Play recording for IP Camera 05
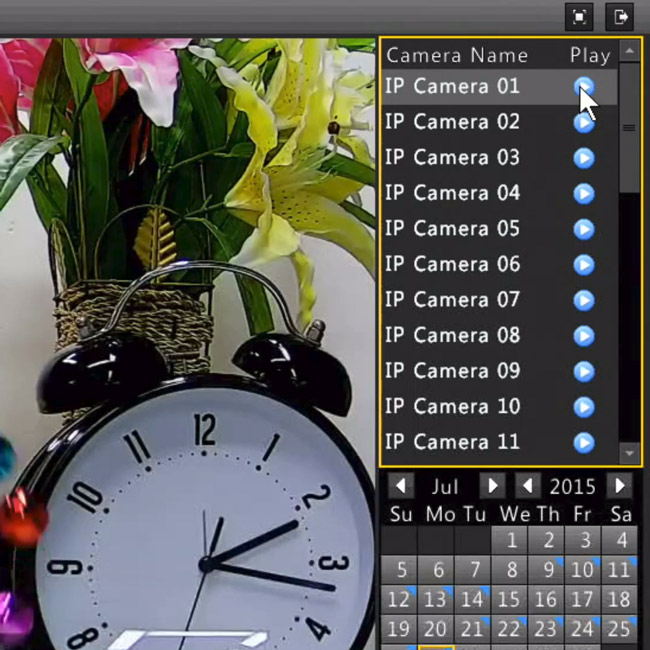The image size is (650, 650). (584, 229)
